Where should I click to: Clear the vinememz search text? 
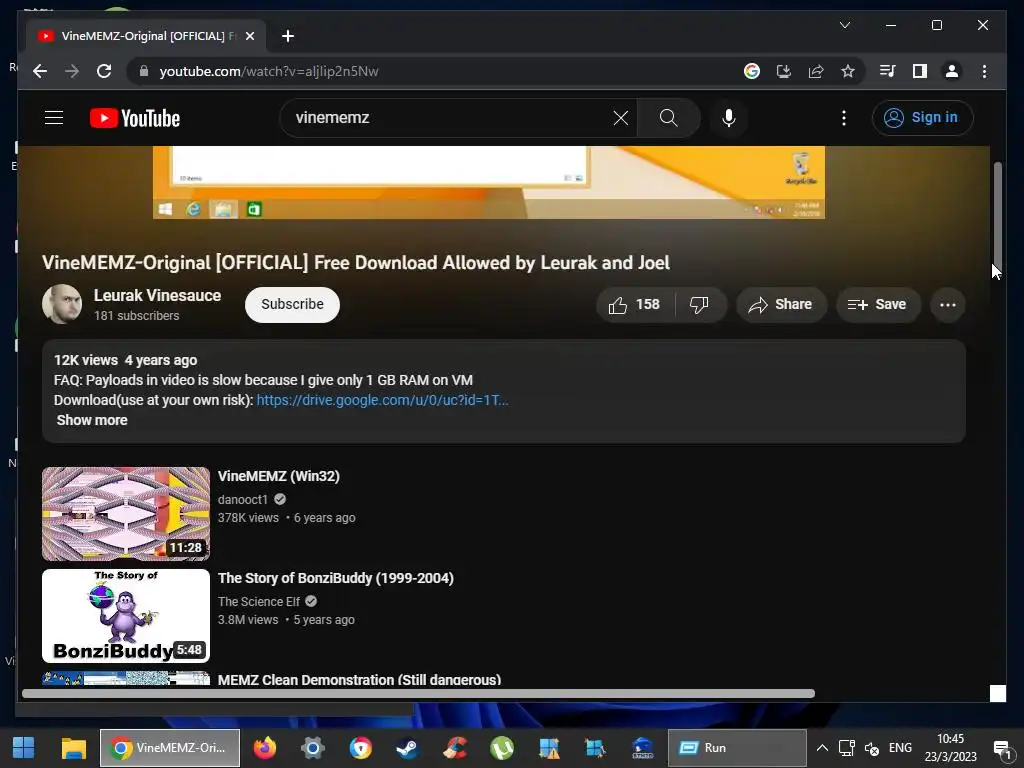(620, 118)
